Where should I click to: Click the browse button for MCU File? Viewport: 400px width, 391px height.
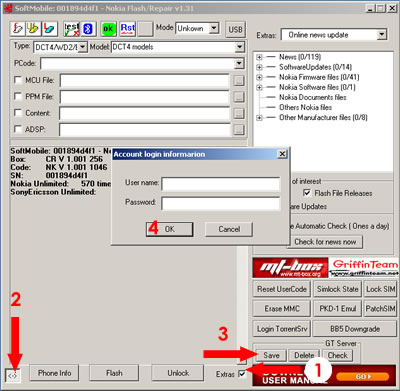(x=239, y=80)
